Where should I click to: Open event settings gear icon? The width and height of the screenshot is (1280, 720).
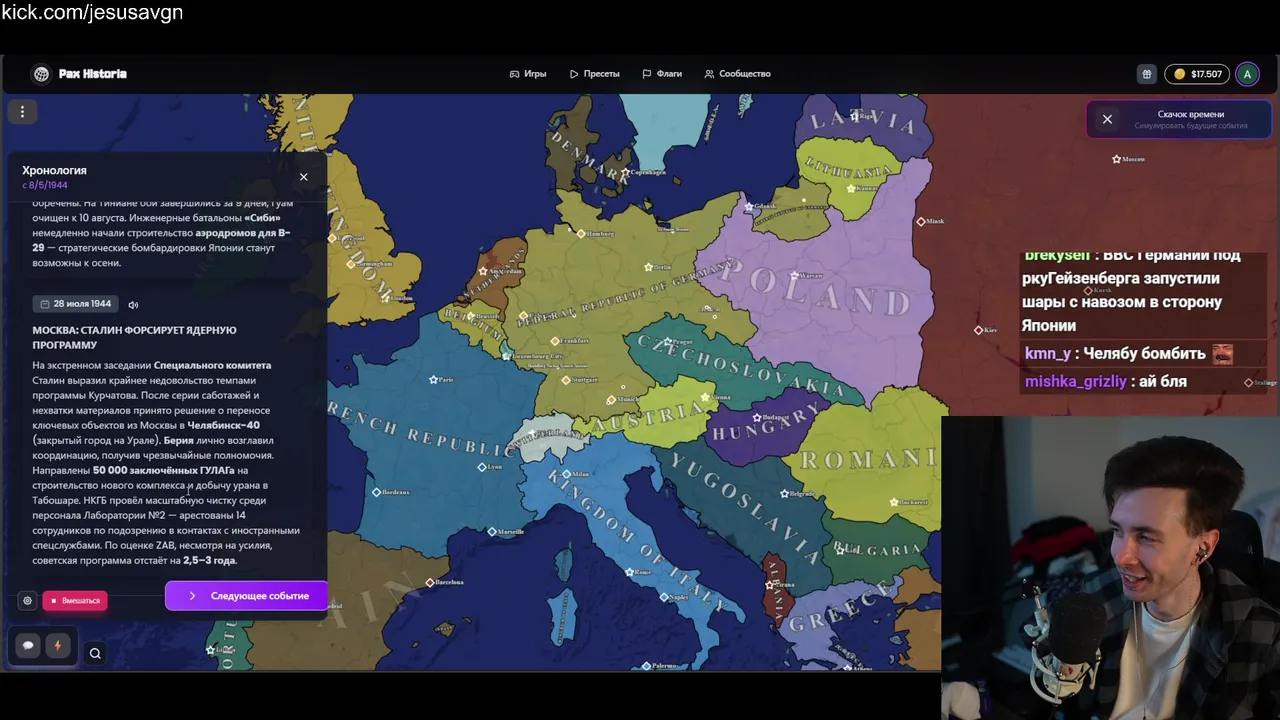pos(27,601)
